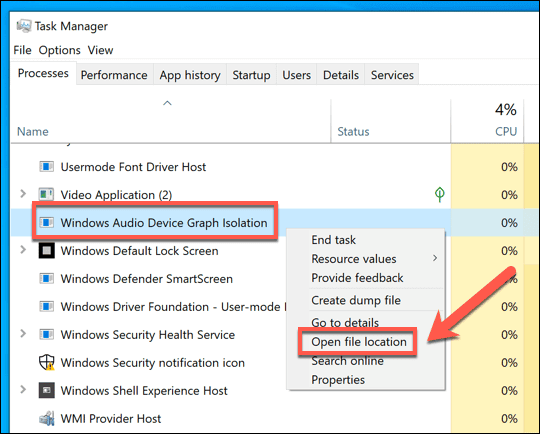This screenshot has height=434, width=540.
Task: Click the Windows Security notification shield icon
Action: [46, 362]
